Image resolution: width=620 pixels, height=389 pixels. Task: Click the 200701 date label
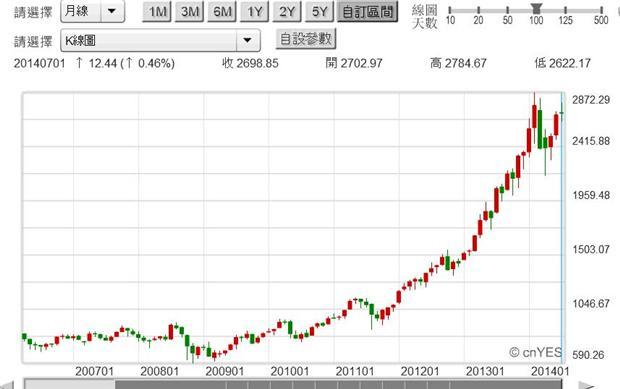tap(94, 372)
